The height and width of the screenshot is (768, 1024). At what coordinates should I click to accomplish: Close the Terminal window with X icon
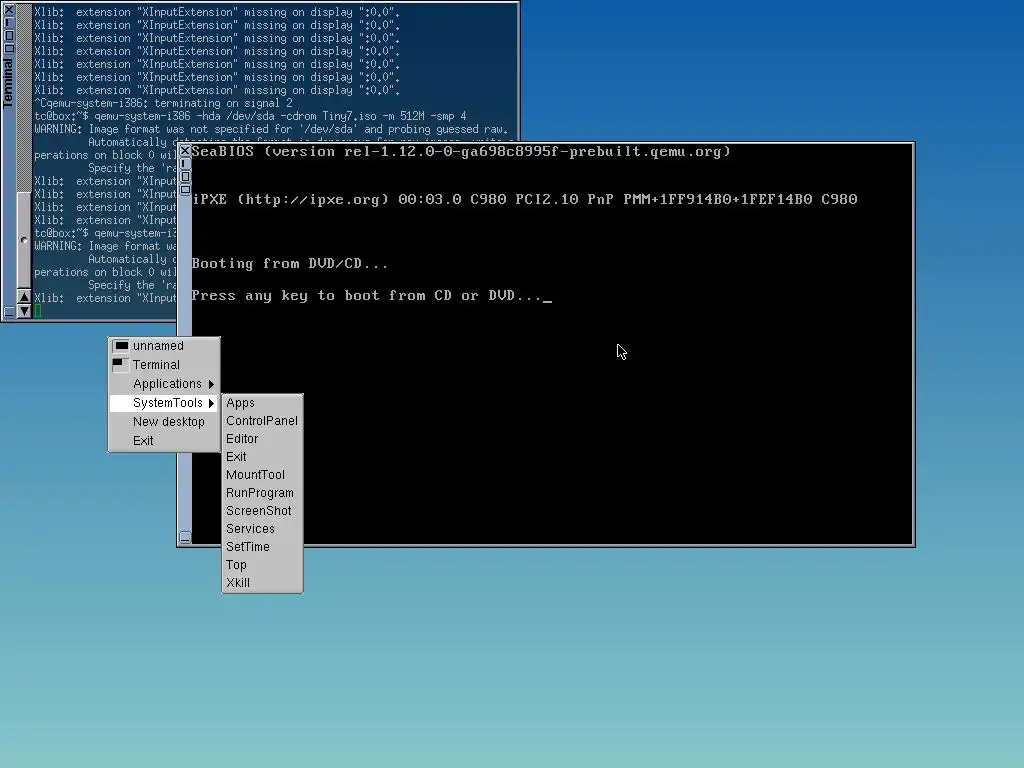9,10
